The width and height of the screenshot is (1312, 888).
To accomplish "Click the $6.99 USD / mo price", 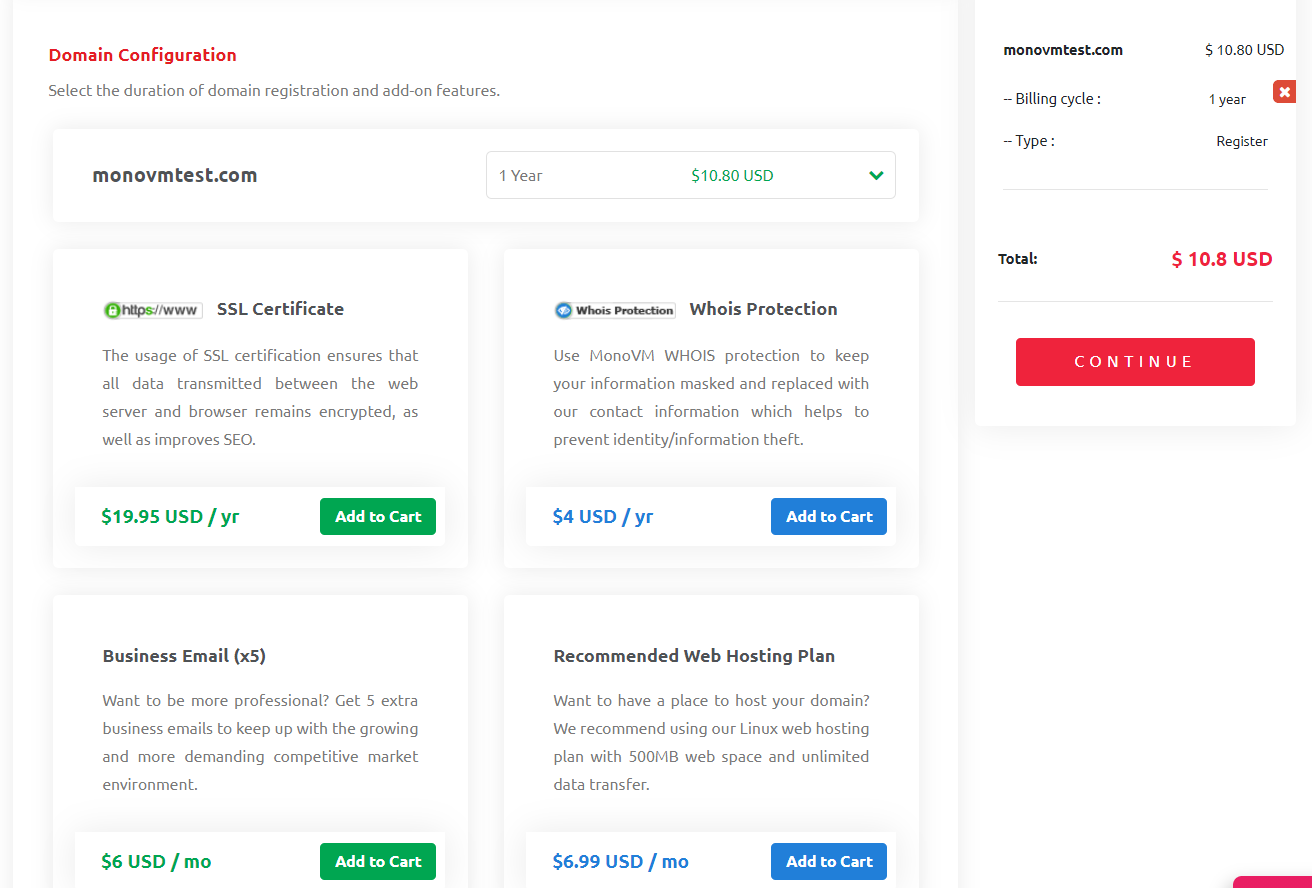I will [620, 861].
